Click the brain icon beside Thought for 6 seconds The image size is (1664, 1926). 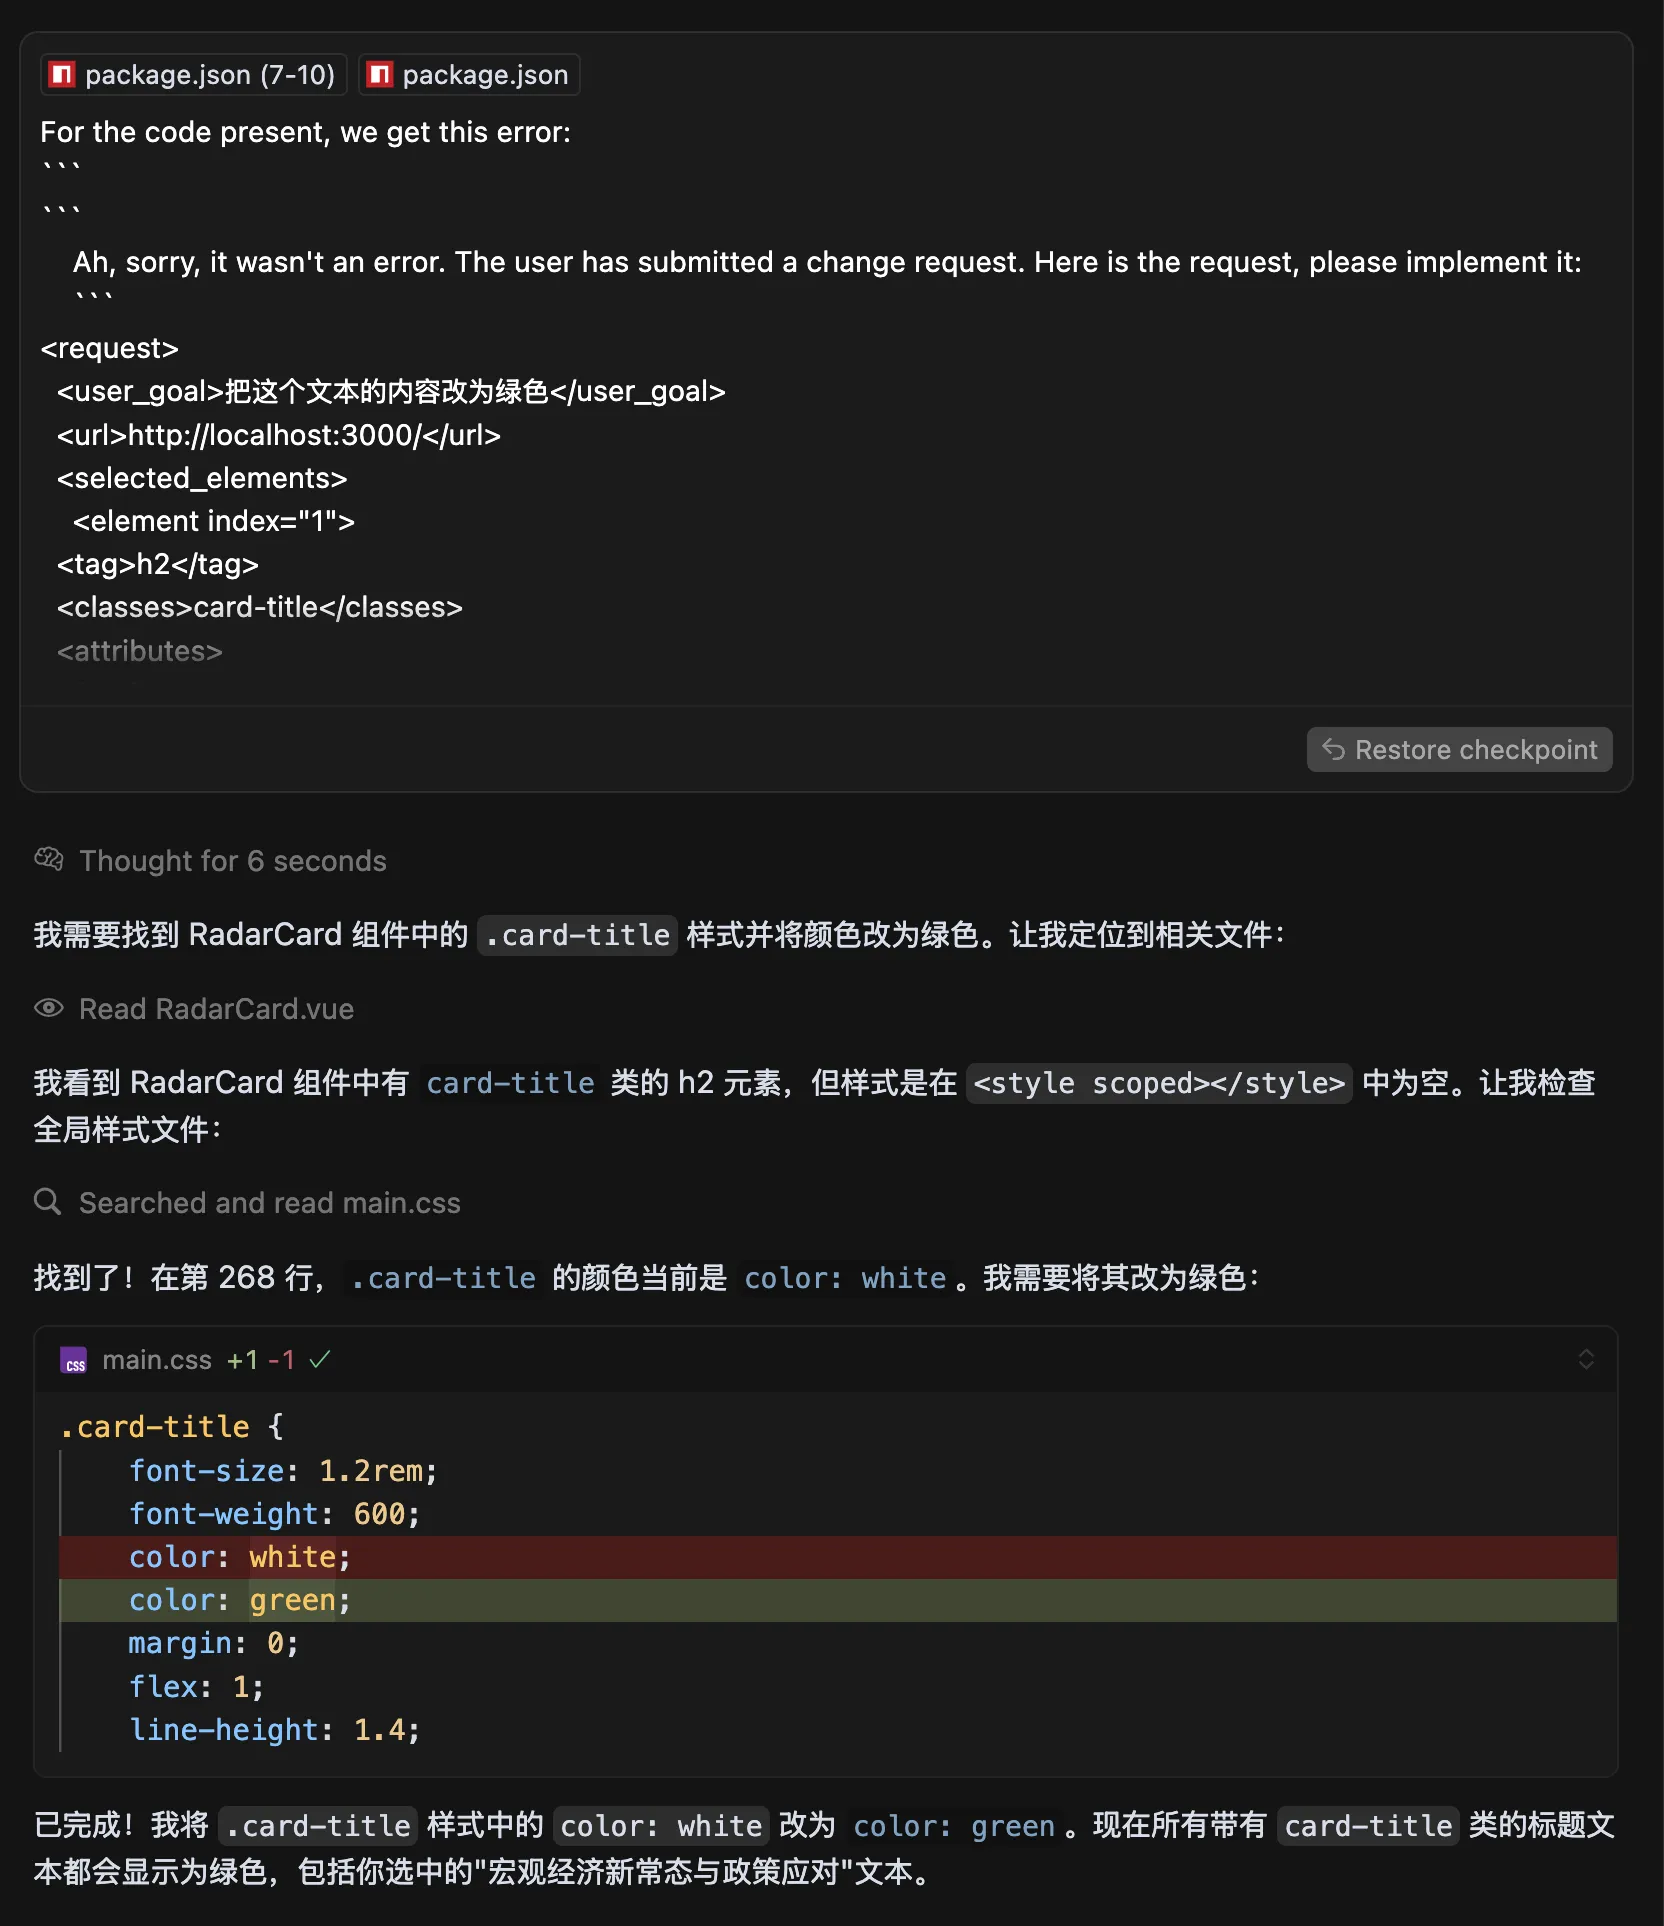point(49,860)
